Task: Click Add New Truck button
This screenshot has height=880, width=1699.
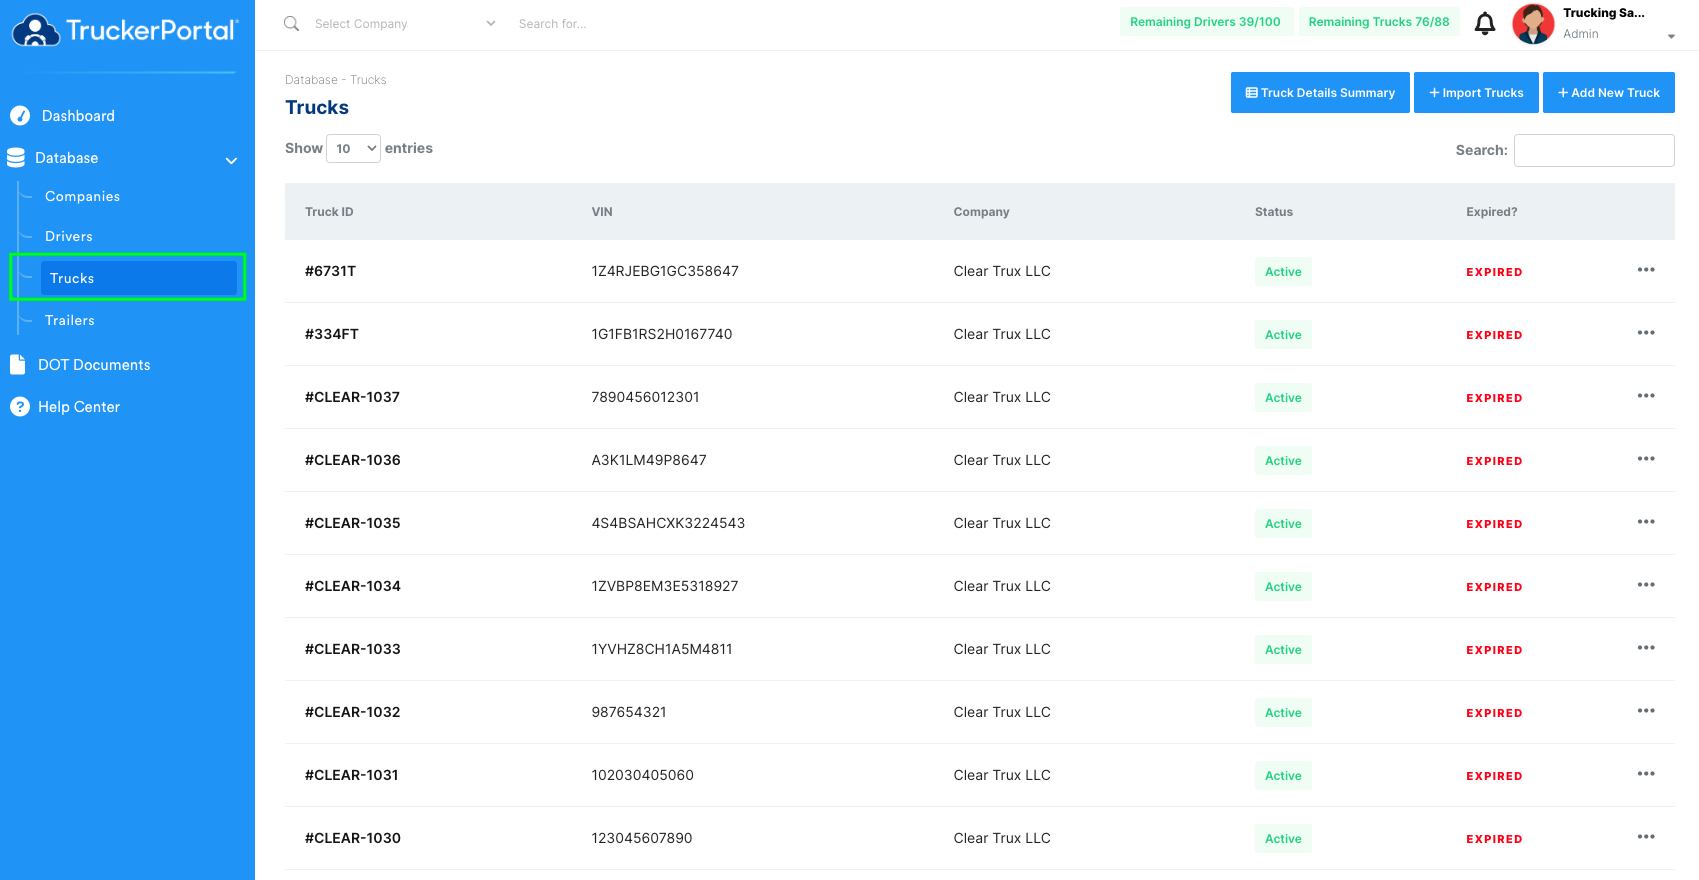Action: pos(1608,92)
